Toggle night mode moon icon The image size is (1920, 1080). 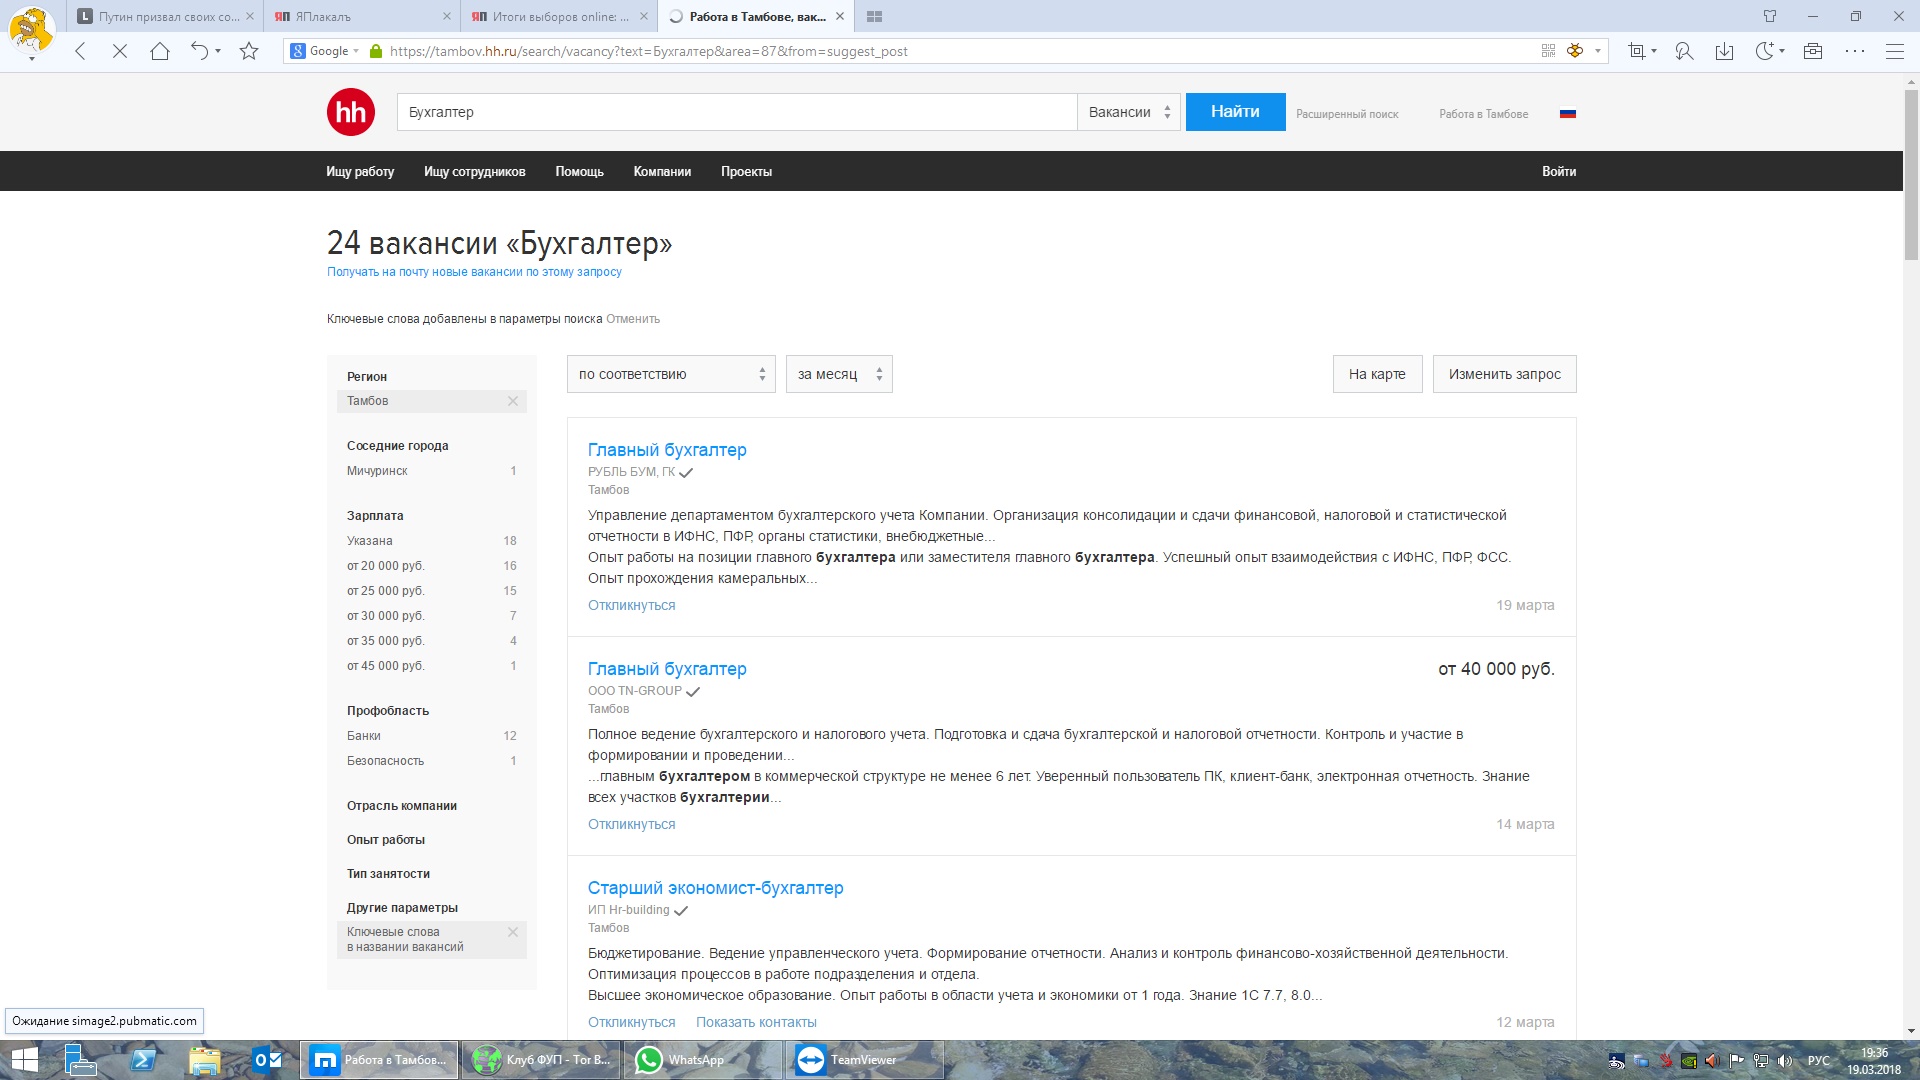1765,51
